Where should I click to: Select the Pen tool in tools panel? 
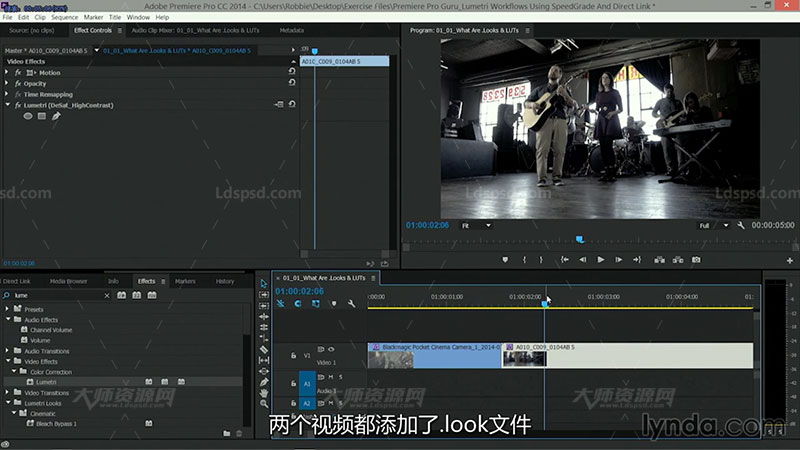pos(263,382)
